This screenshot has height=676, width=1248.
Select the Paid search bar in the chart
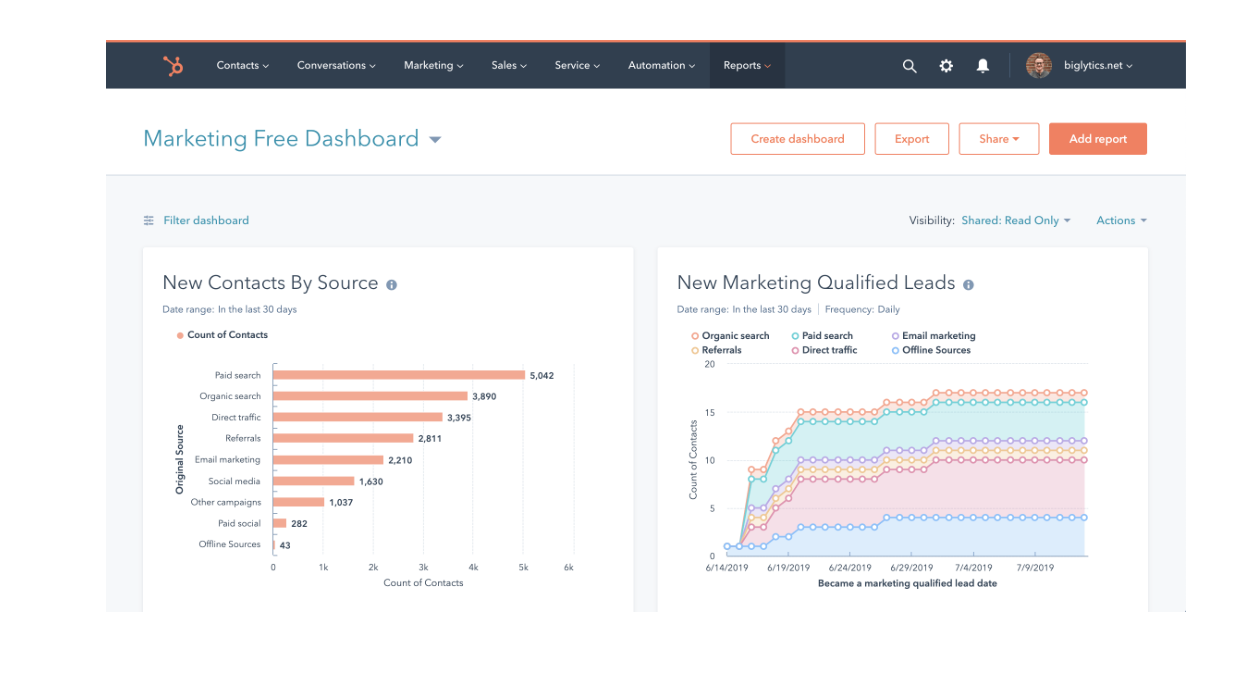click(x=400, y=375)
